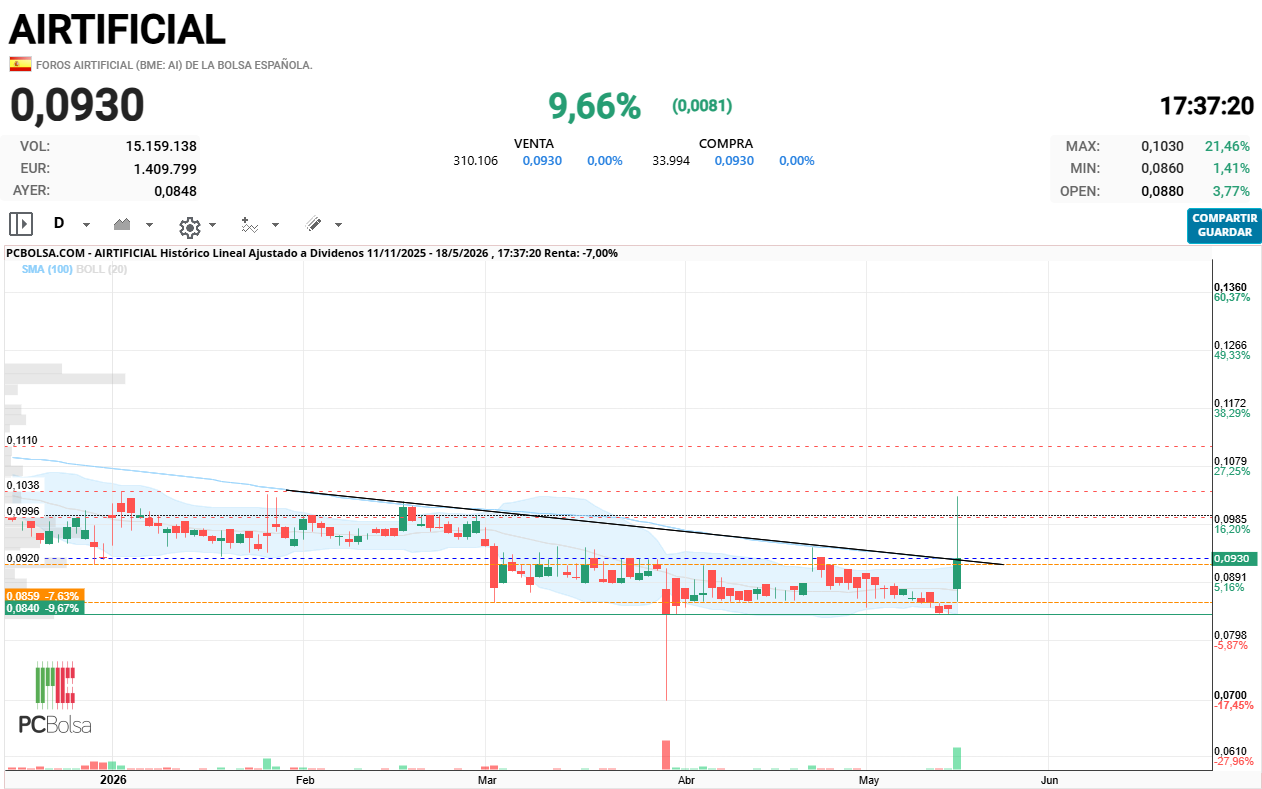Click the 0,0700 price axis label
1262x789 pixels.
click(x=1230, y=695)
